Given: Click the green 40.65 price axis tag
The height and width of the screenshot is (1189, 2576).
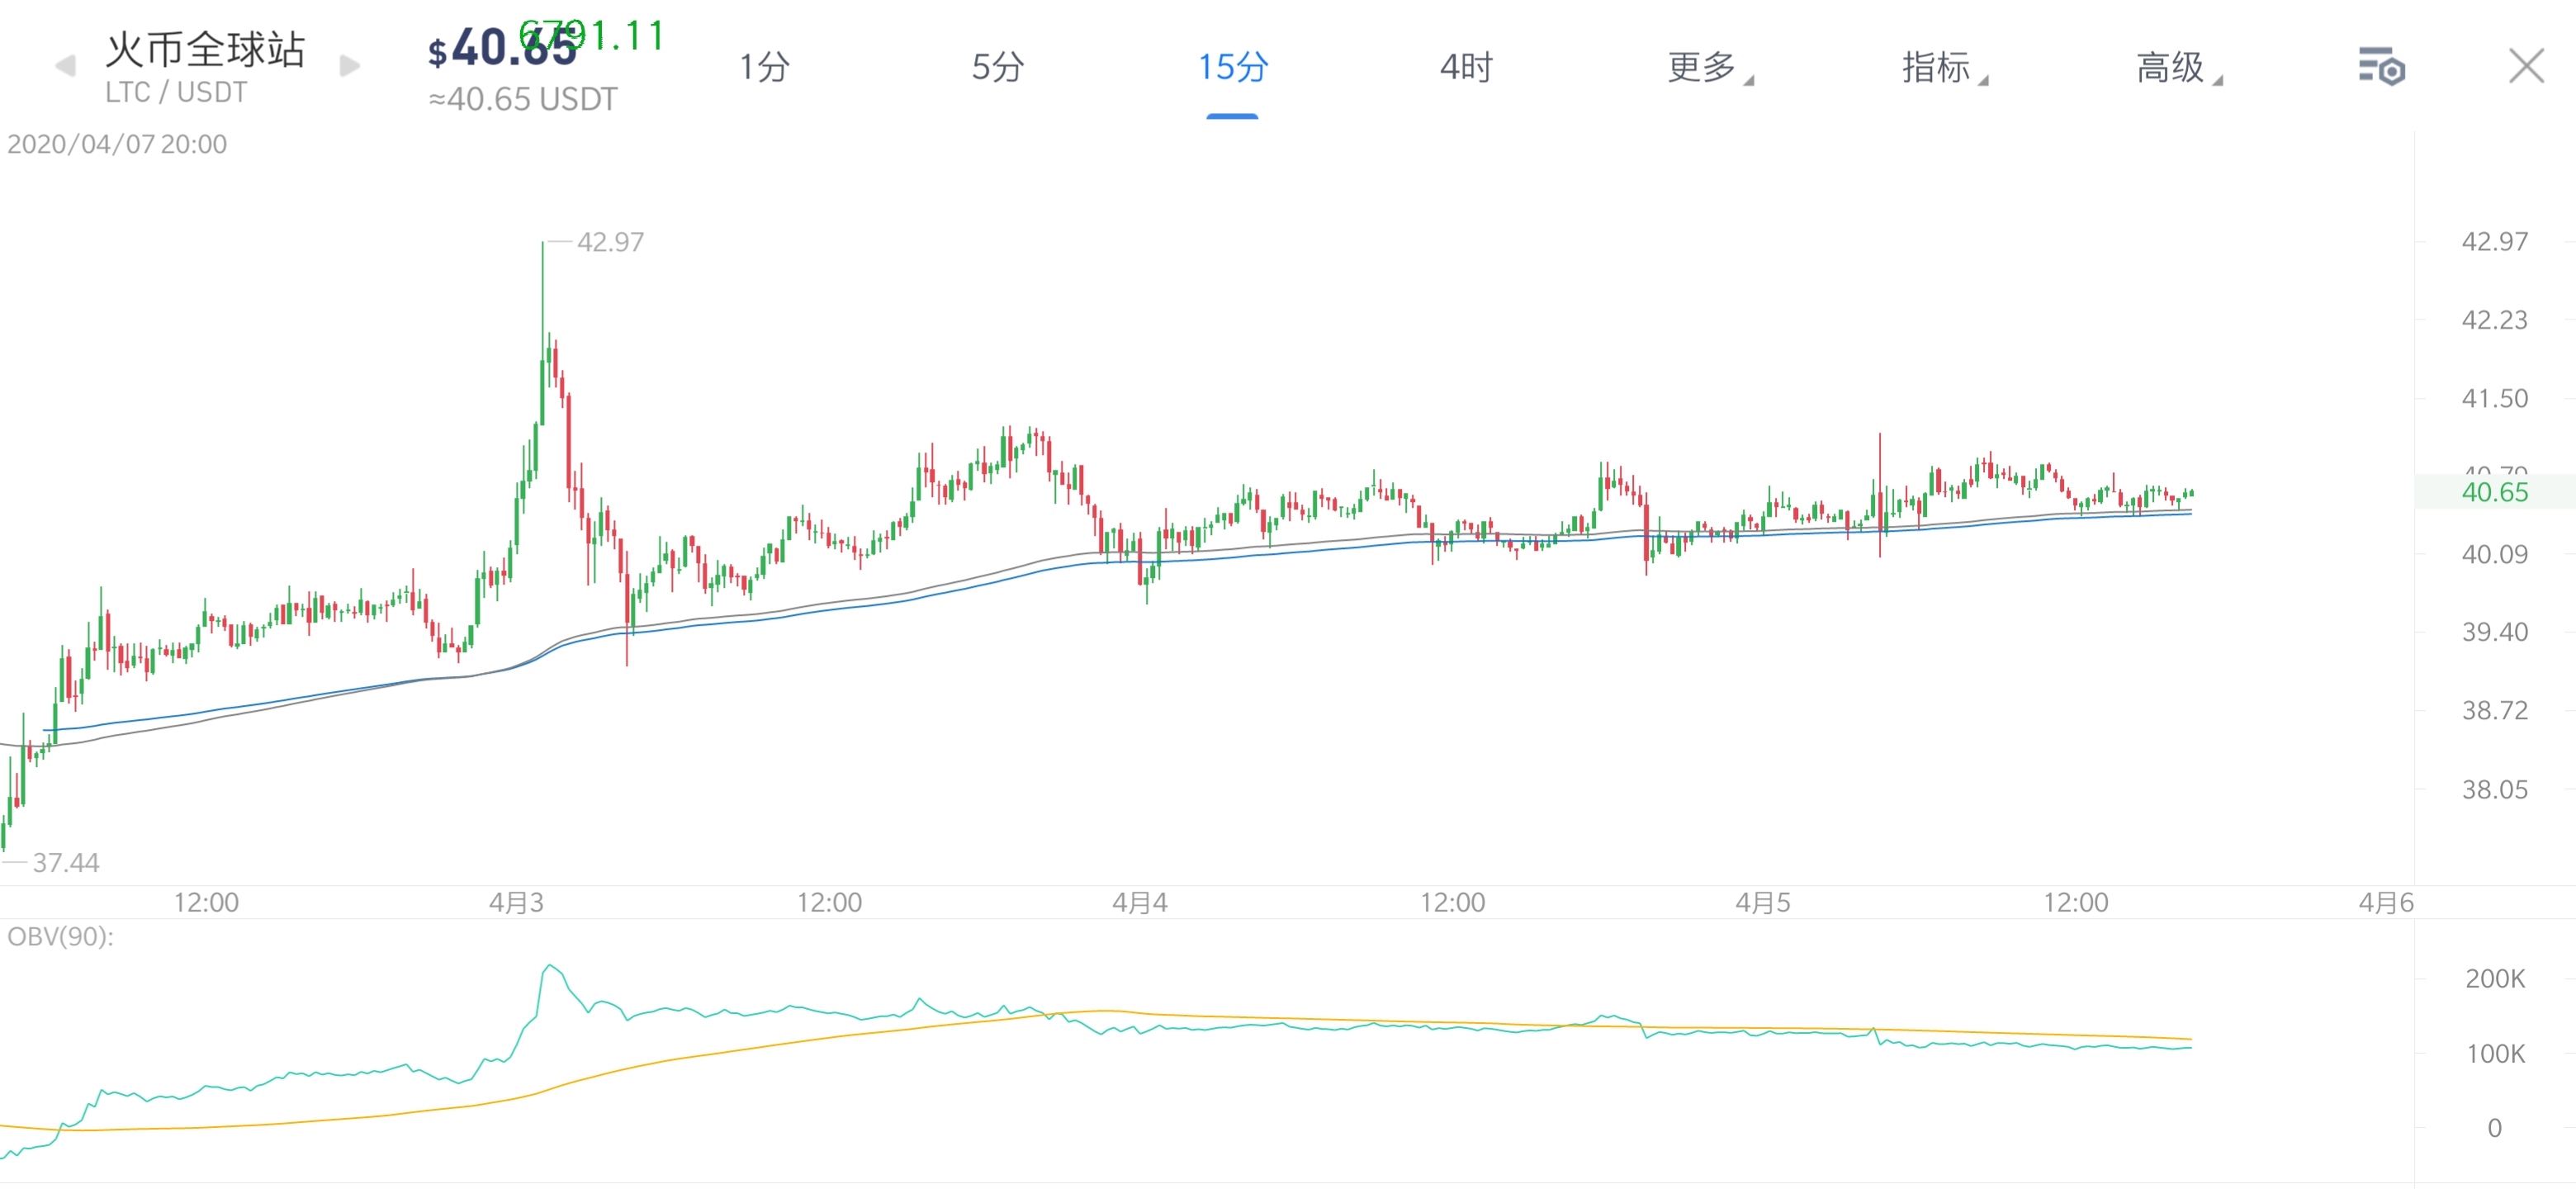Looking at the screenshot, I should pyautogui.click(x=2494, y=492).
